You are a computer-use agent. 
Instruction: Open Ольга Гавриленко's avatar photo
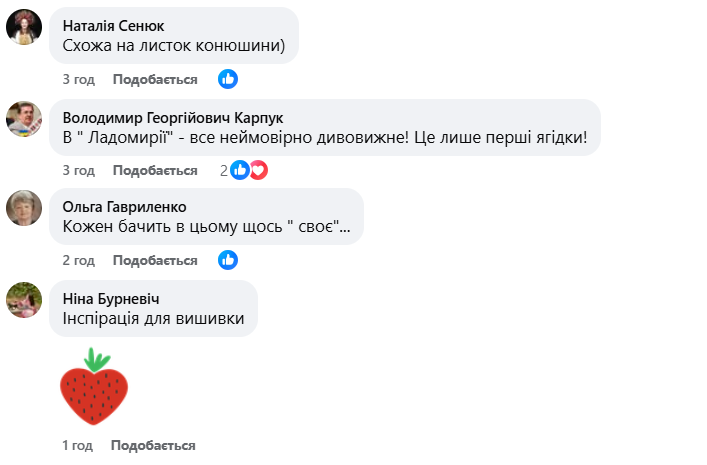coord(24,208)
